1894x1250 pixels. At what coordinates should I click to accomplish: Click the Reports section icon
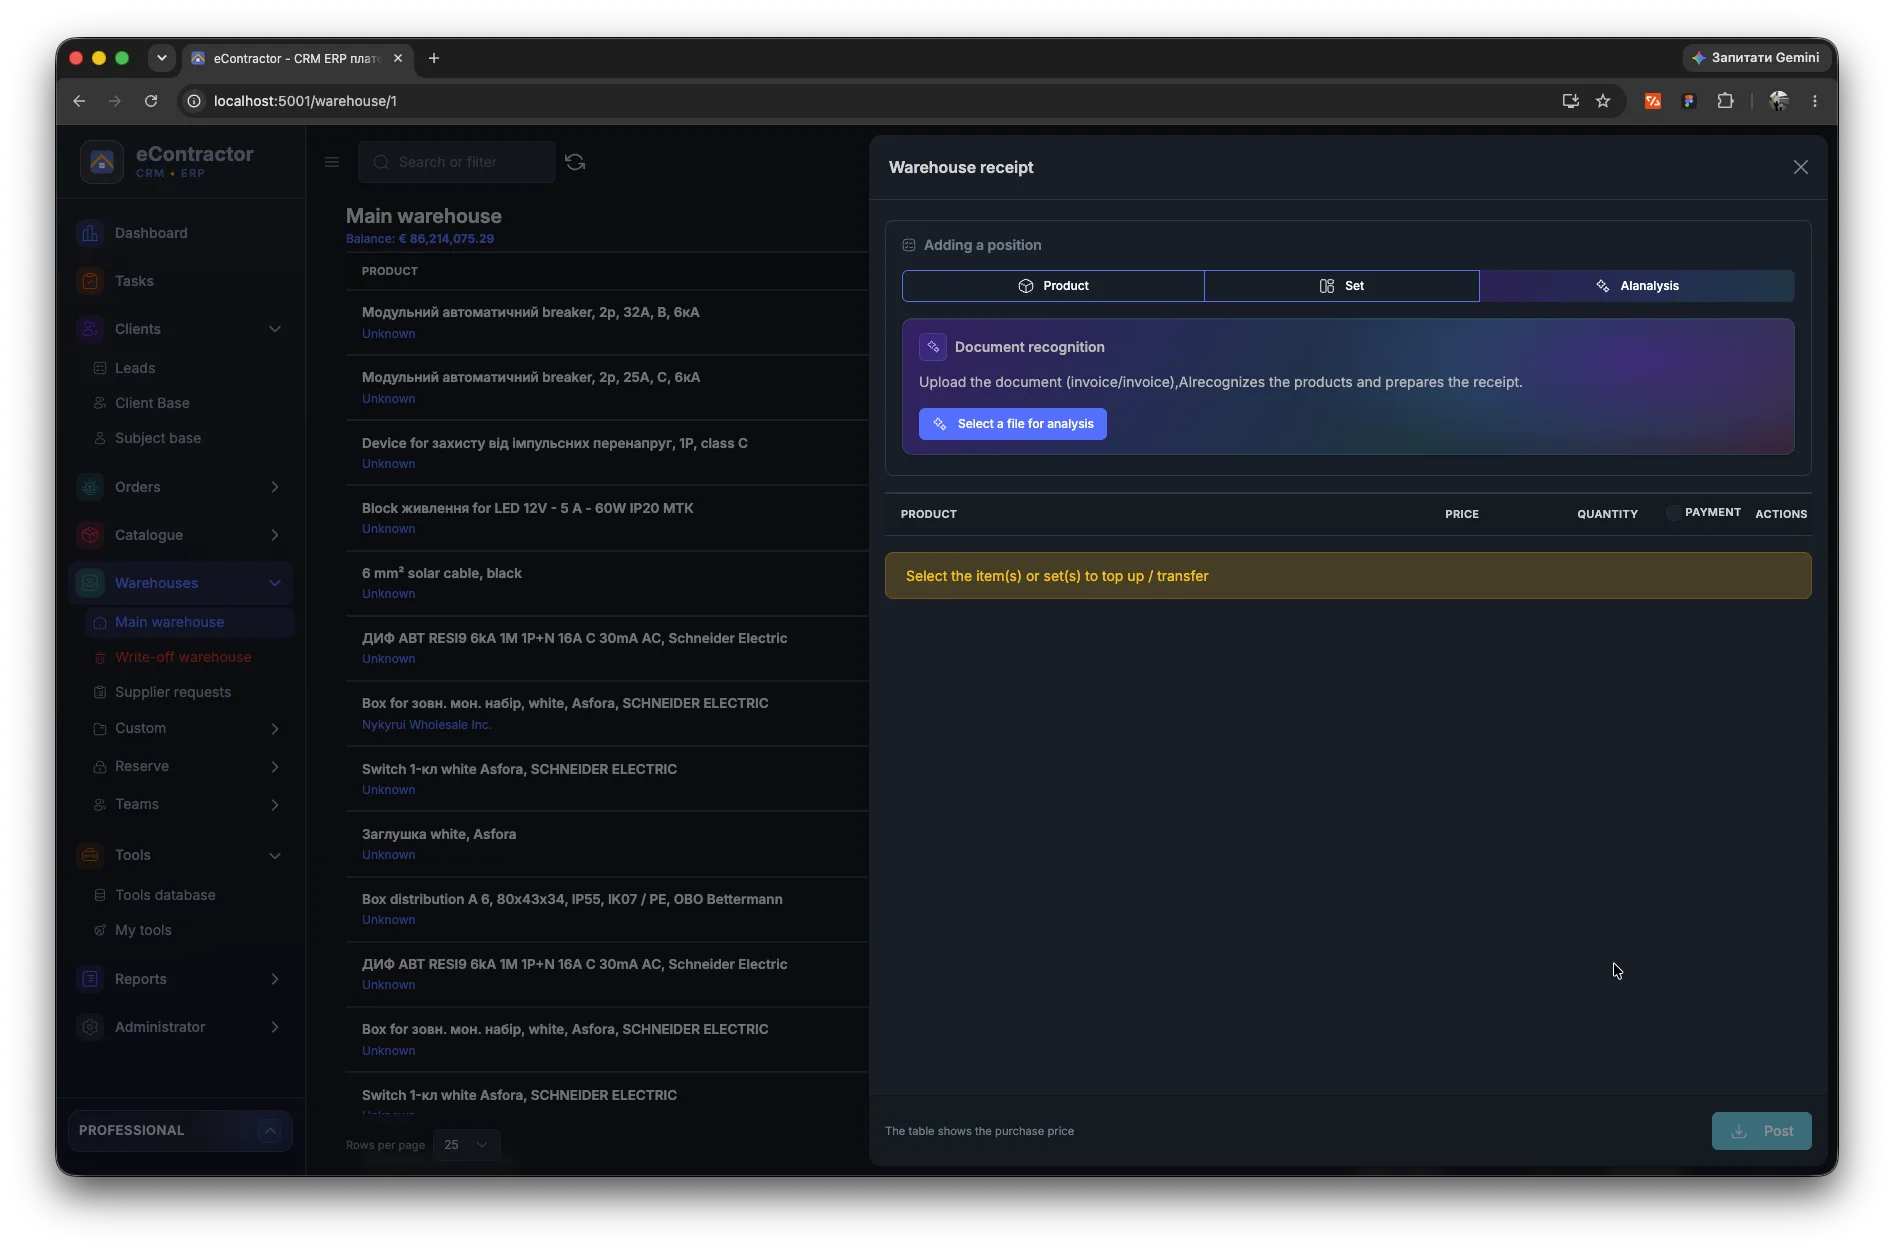pyautogui.click(x=90, y=979)
